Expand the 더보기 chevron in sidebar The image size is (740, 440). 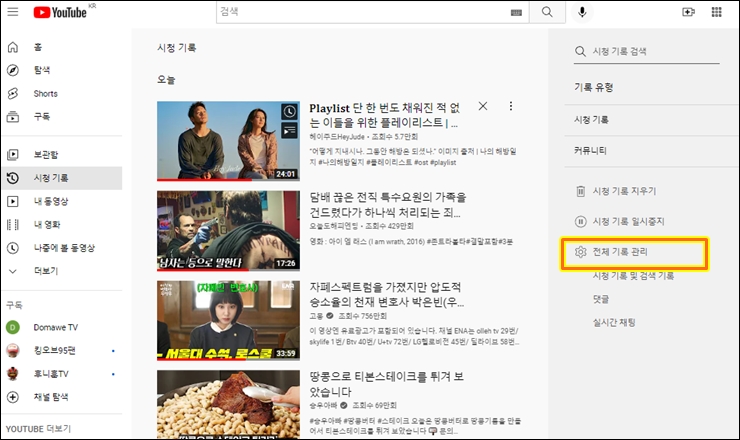pos(13,271)
